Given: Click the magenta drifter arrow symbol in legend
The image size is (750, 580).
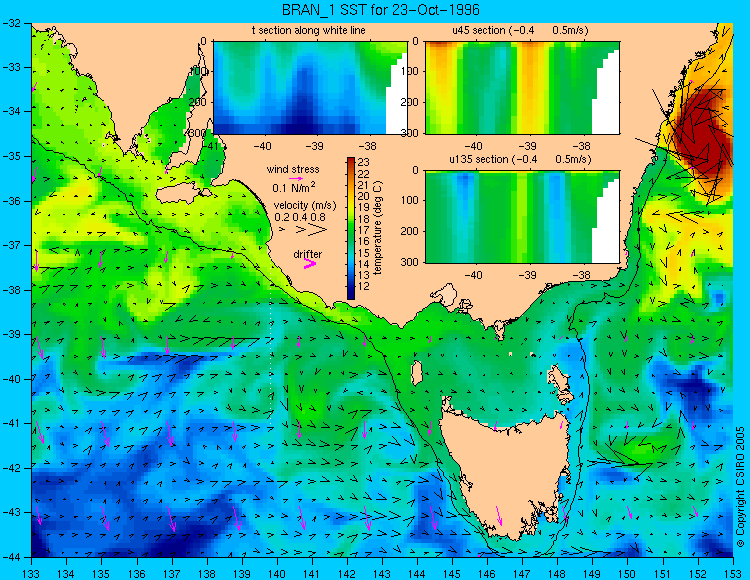Looking at the screenshot, I should (x=310, y=264).
